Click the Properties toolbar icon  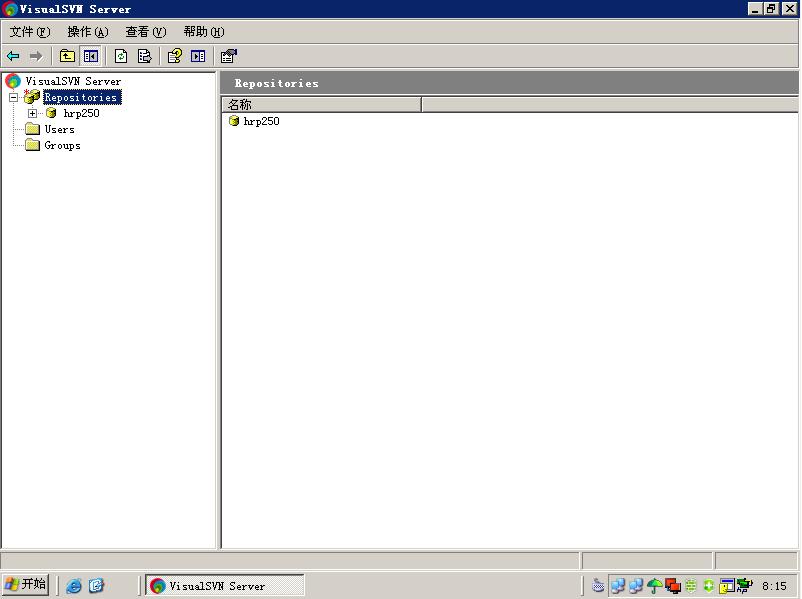tap(229, 56)
